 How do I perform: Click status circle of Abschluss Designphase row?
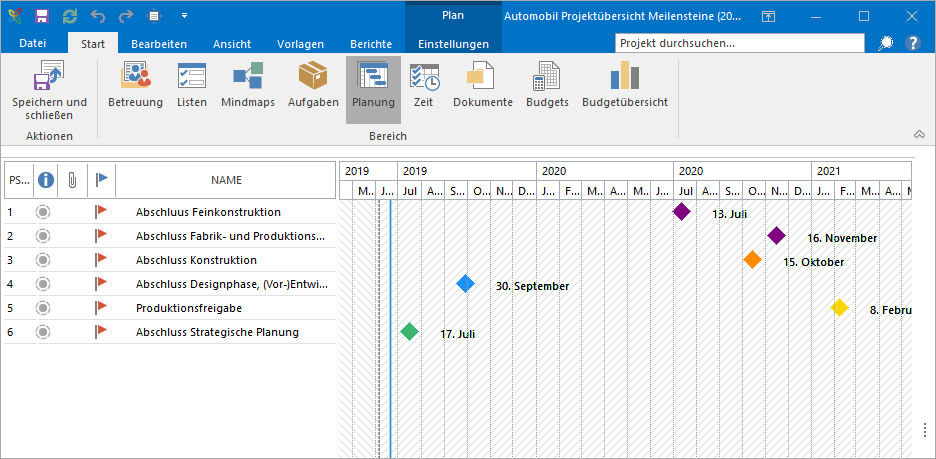(42, 284)
